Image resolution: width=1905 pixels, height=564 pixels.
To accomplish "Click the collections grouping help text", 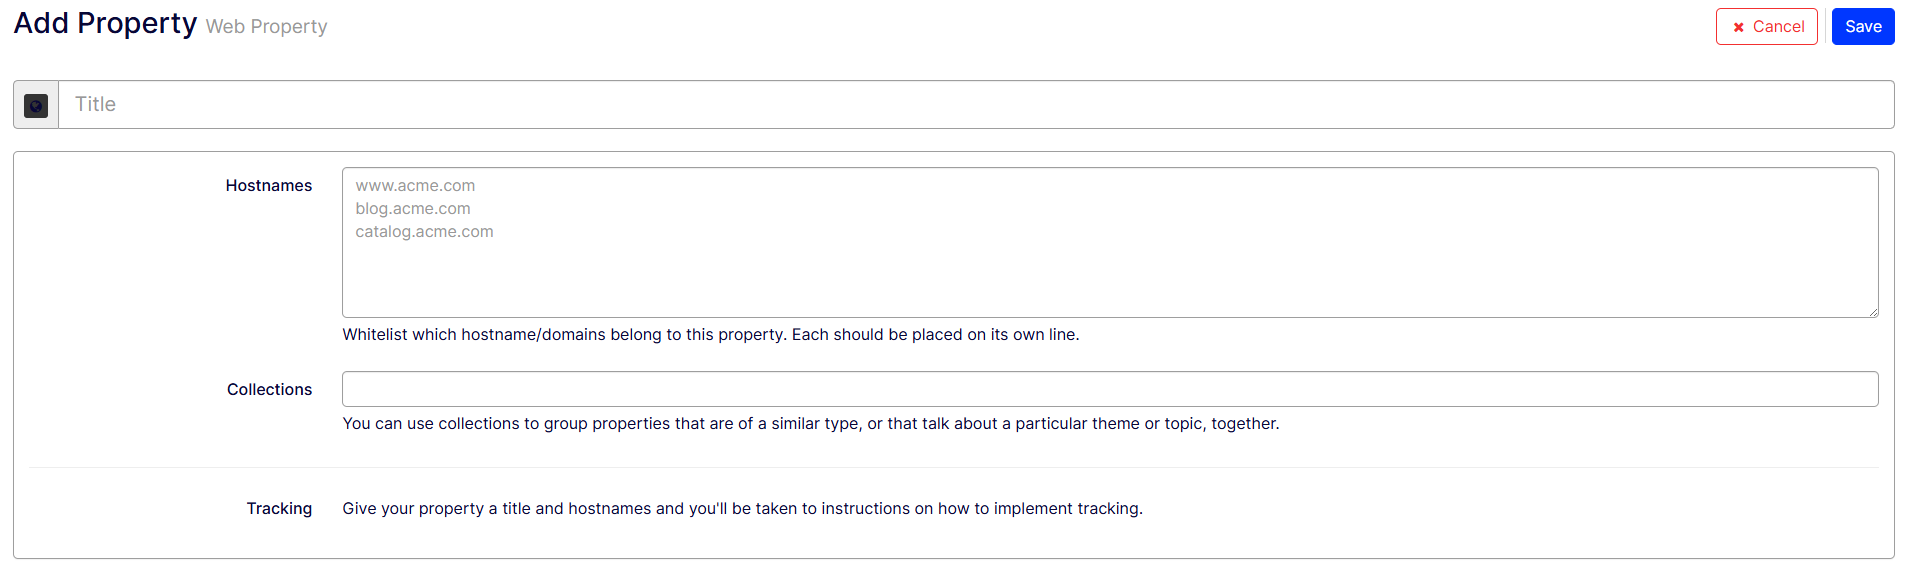I will point(811,423).
